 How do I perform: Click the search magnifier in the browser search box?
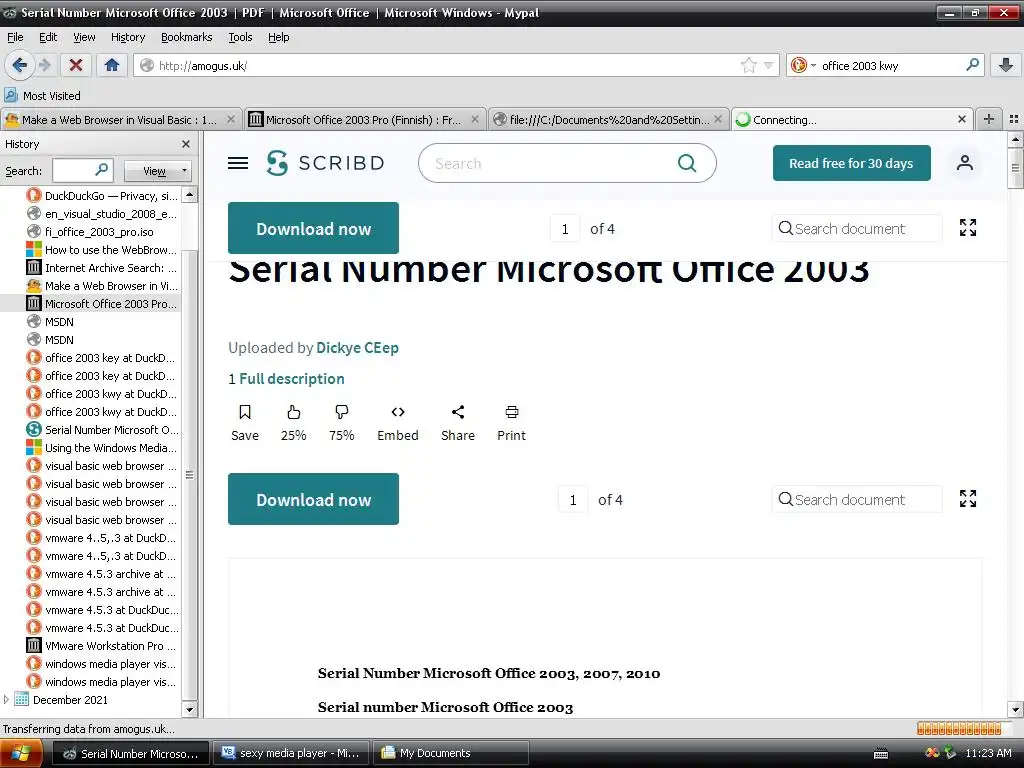tap(972, 65)
